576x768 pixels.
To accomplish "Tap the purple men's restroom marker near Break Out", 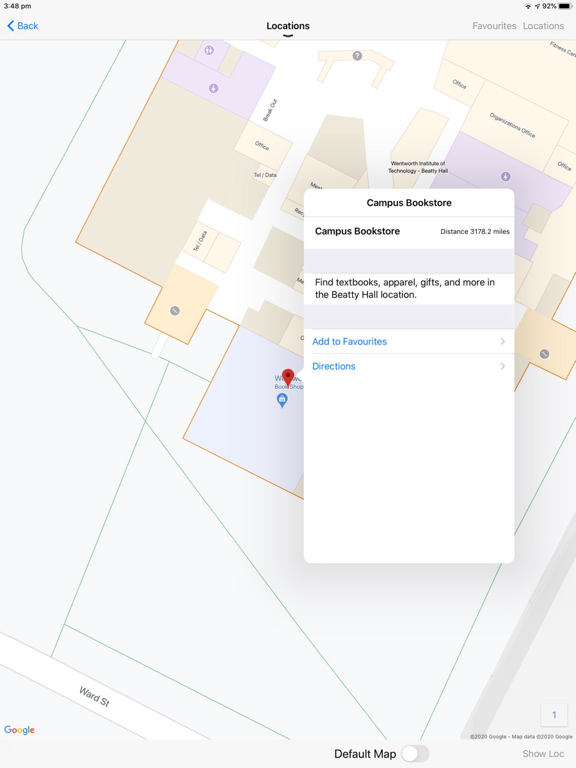I will [214, 88].
